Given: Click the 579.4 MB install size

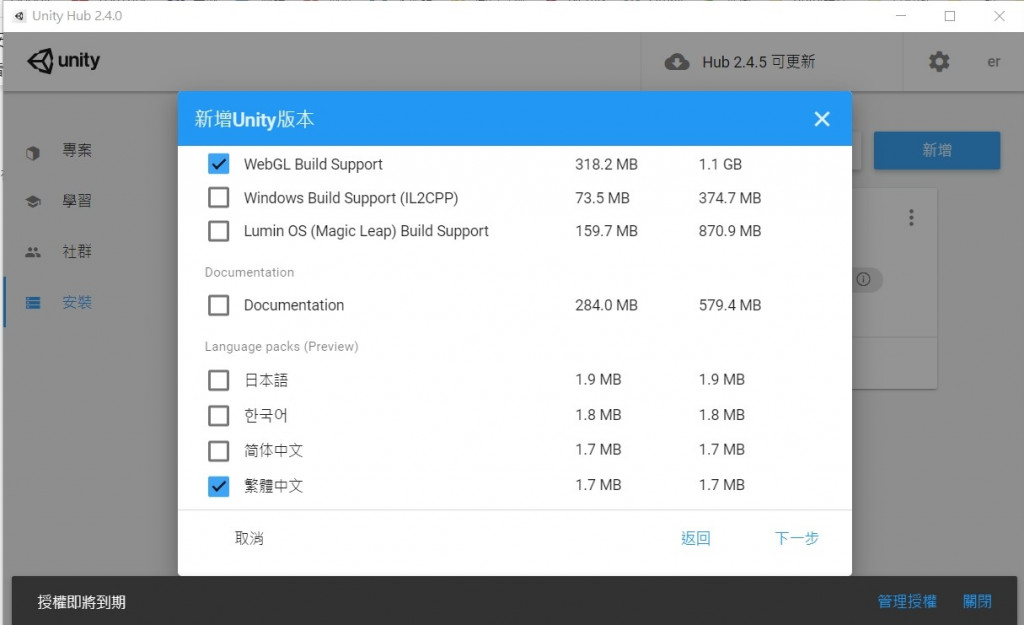Looking at the screenshot, I should click(x=729, y=305).
